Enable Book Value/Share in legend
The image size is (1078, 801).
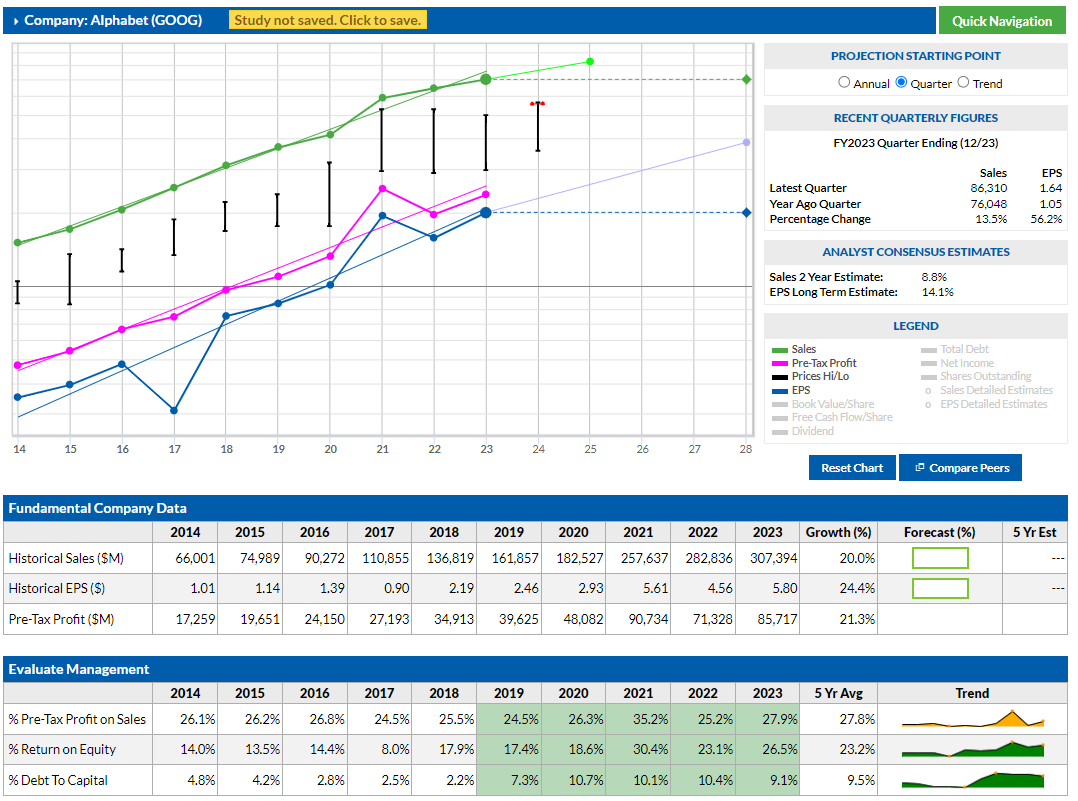coord(824,404)
